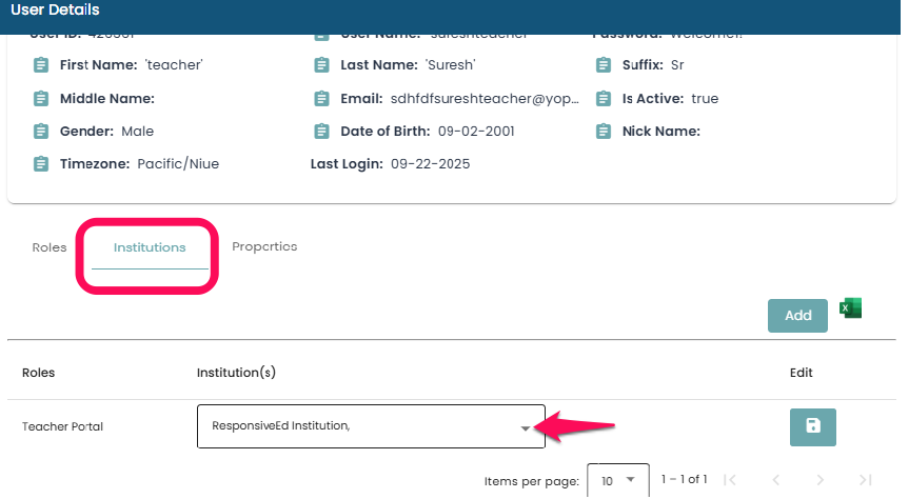Open the ResponsiveEd Institution dropdown

pos(370,426)
